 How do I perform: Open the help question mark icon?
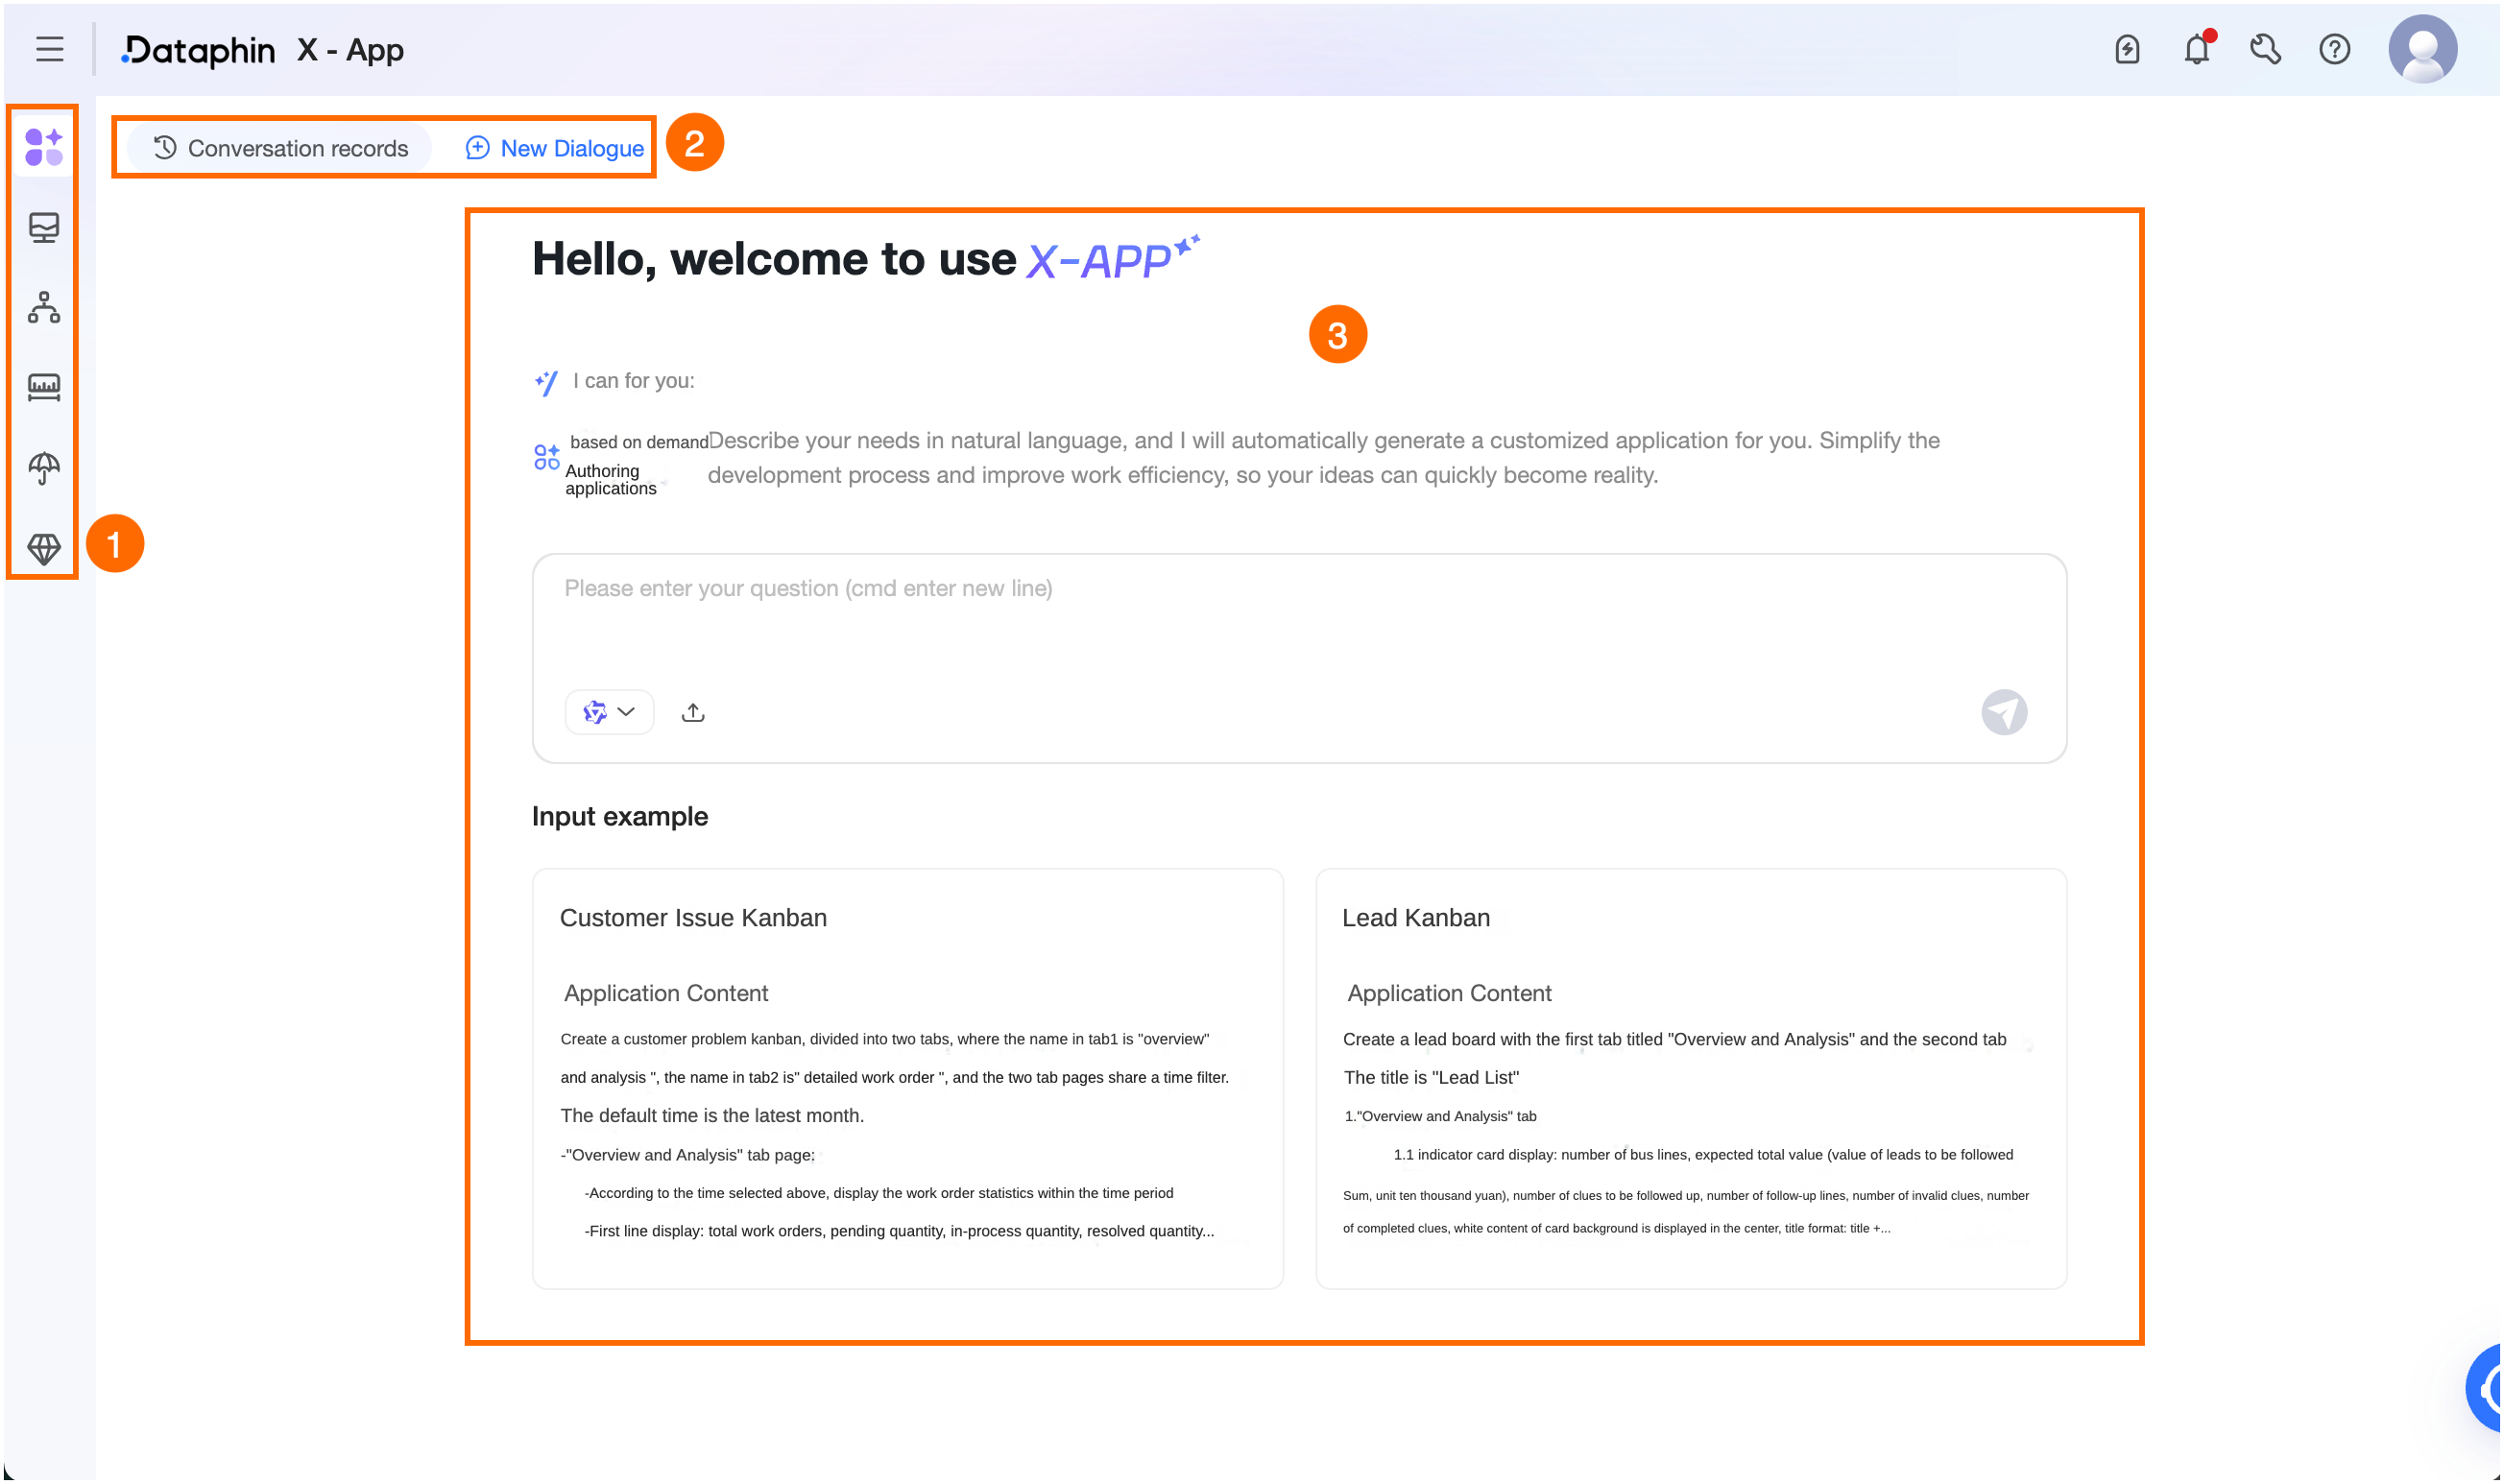point(2334,49)
